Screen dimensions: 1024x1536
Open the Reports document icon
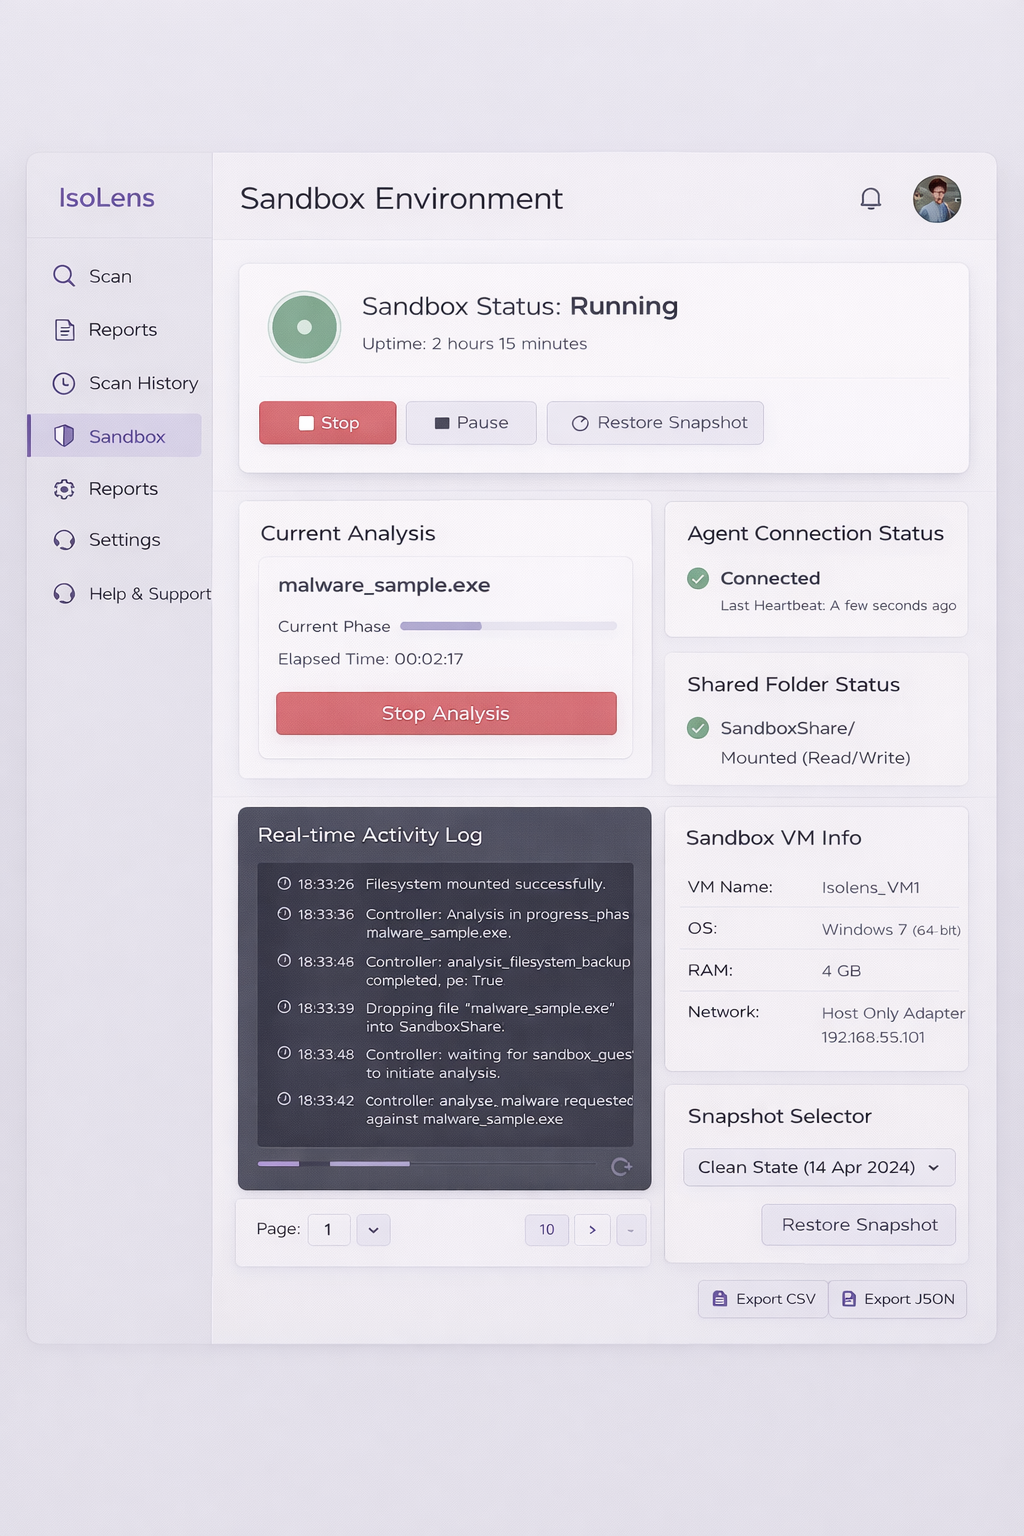(x=63, y=329)
